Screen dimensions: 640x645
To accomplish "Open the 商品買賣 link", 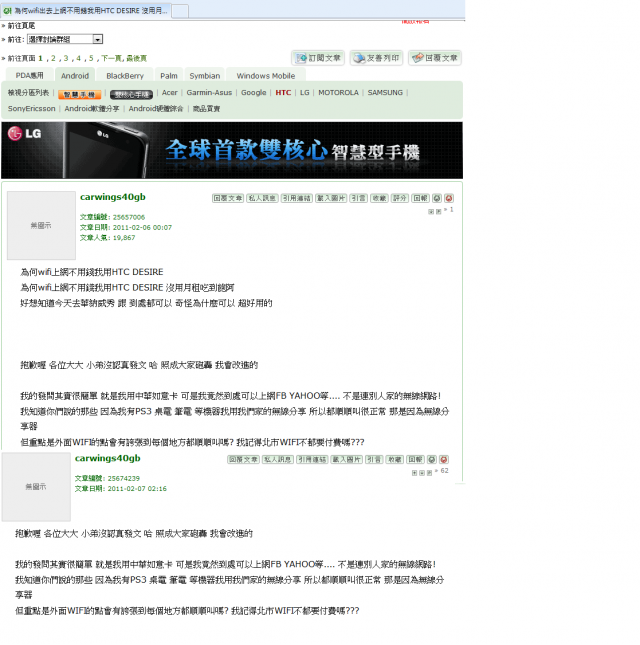I will pos(206,109).
